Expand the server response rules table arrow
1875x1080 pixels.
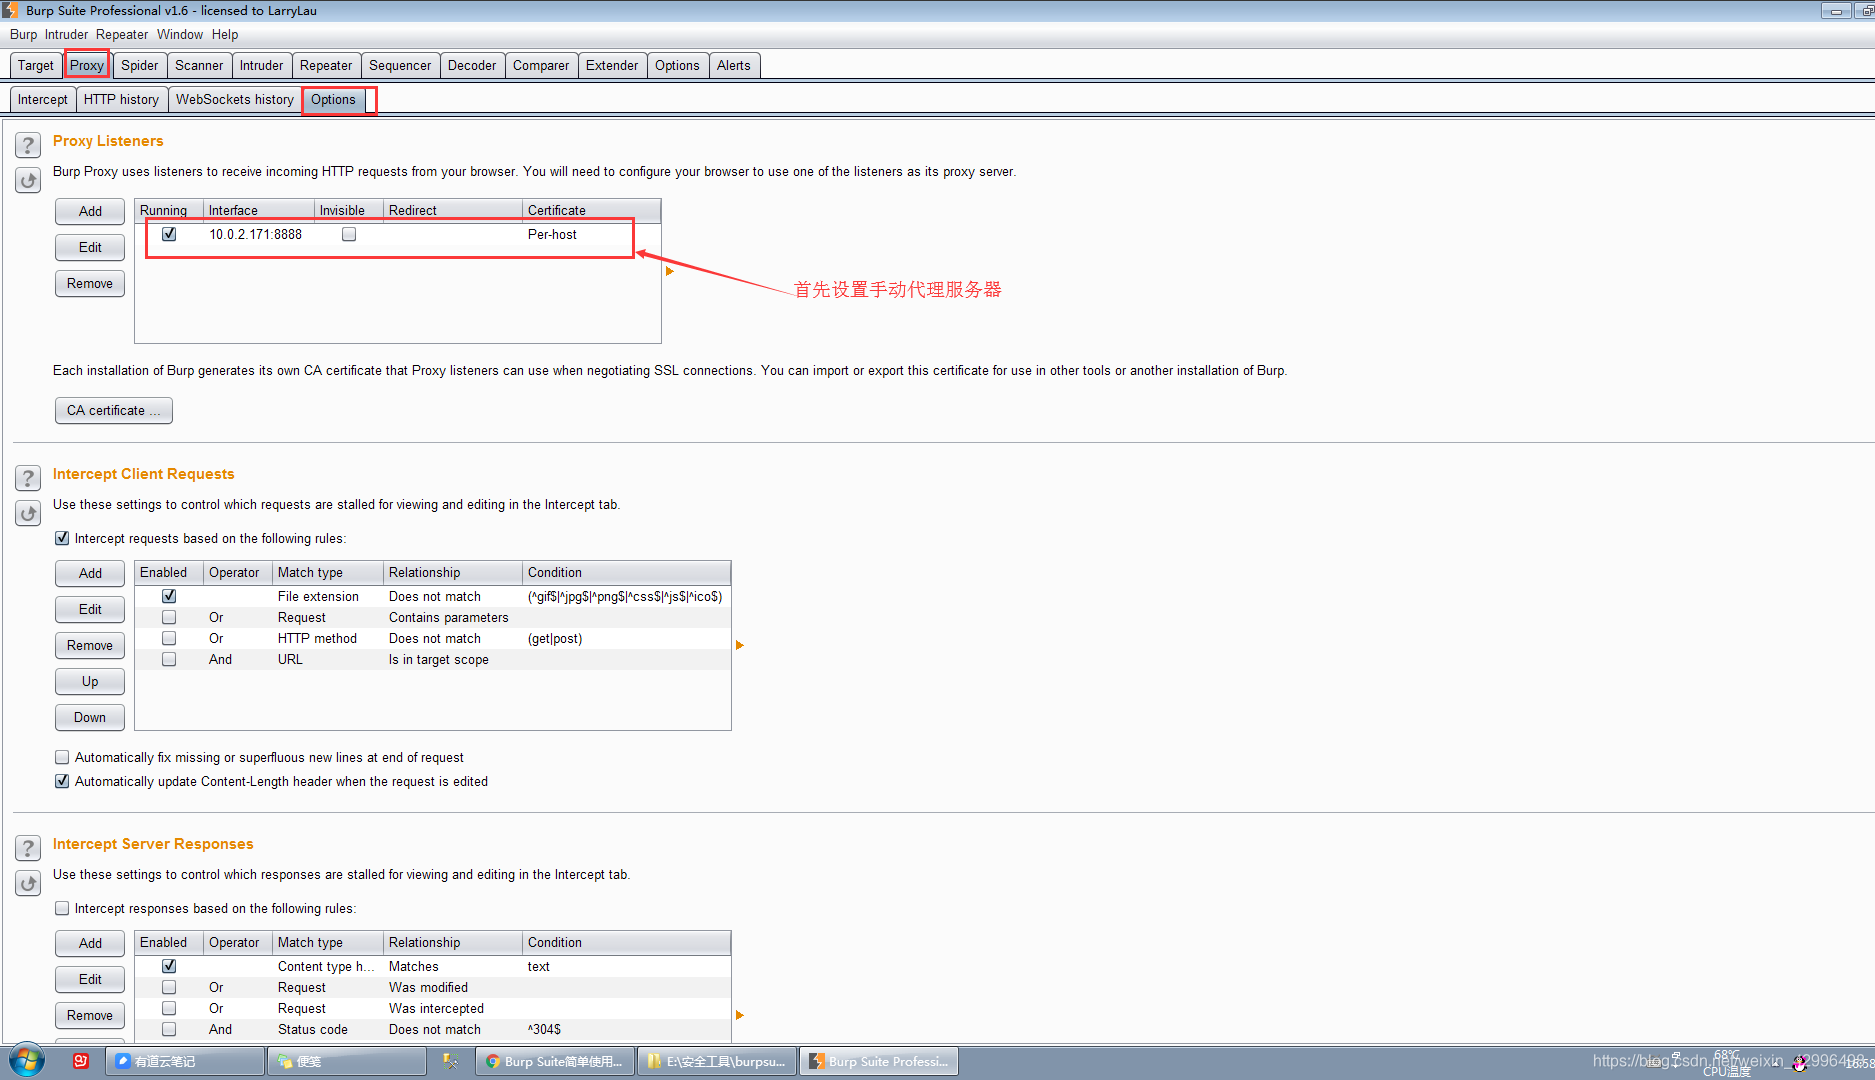[x=740, y=1015]
